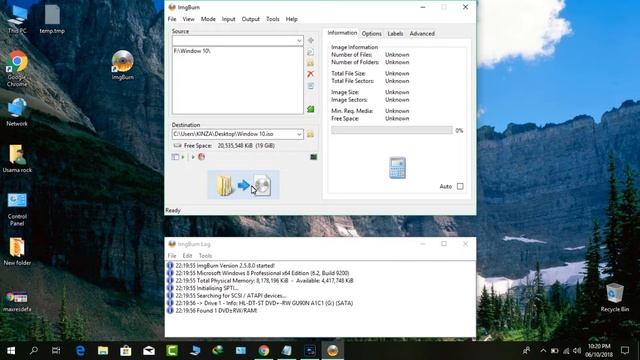This screenshot has height=360, width=640.
Task: Expand the Destination path dropdown
Action: click(x=299, y=134)
